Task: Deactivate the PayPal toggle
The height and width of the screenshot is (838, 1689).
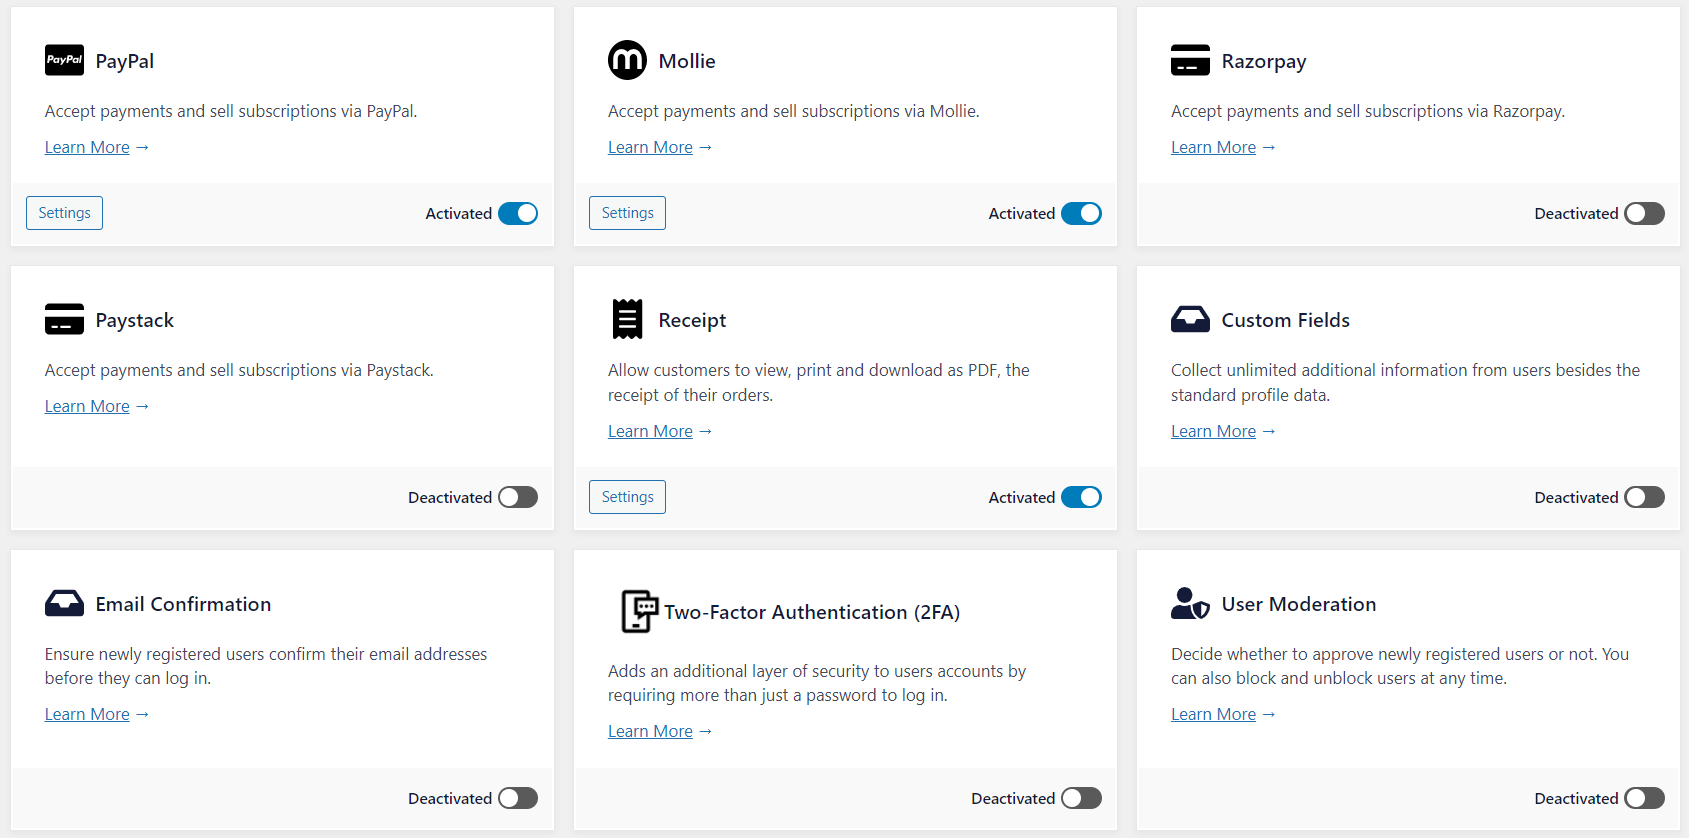Action: pos(518,213)
